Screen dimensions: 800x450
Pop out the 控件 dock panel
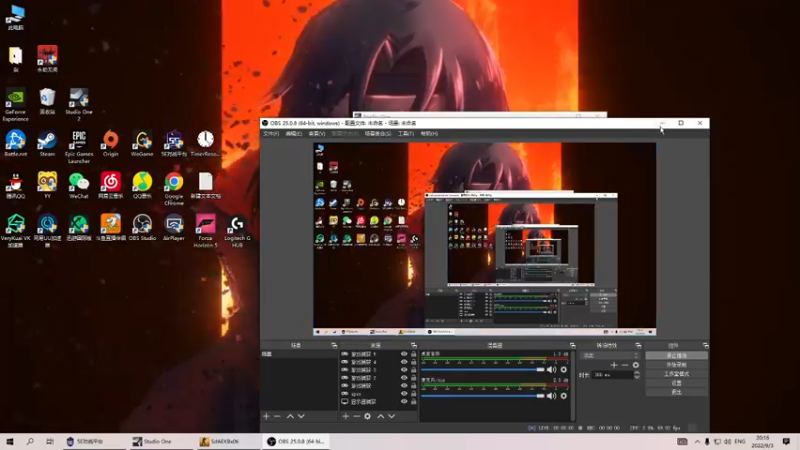coord(706,345)
